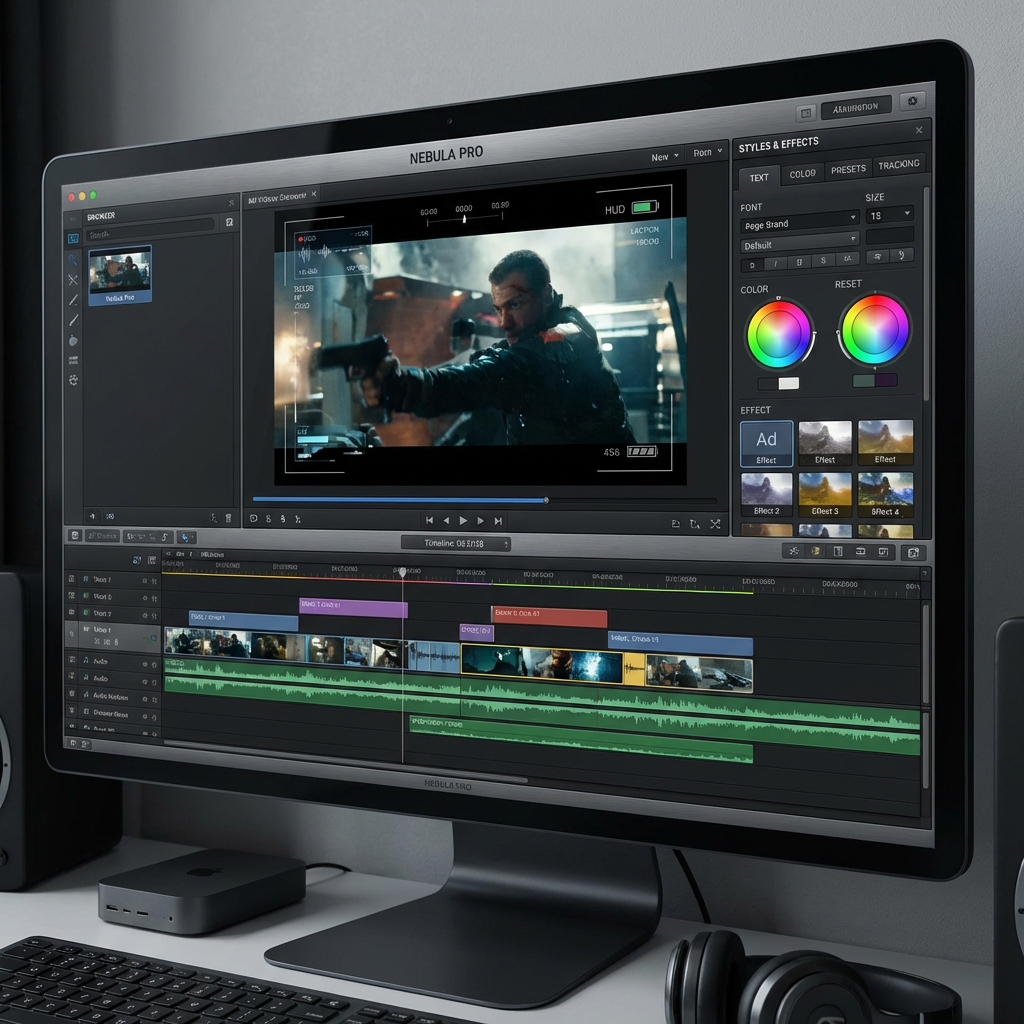Viewport: 1024px width, 1024px height.
Task: Click the left COLOR wheel
Action: tap(779, 333)
